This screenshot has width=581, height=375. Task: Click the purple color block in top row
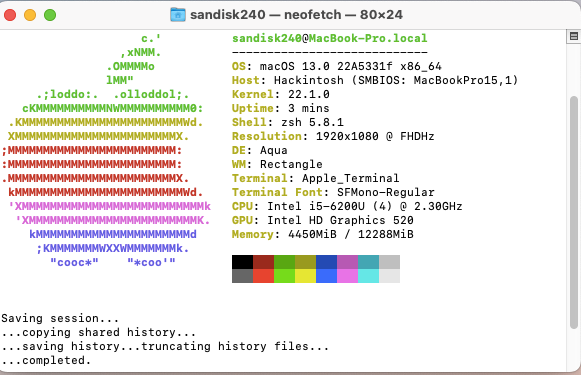[x=347, y=262]
